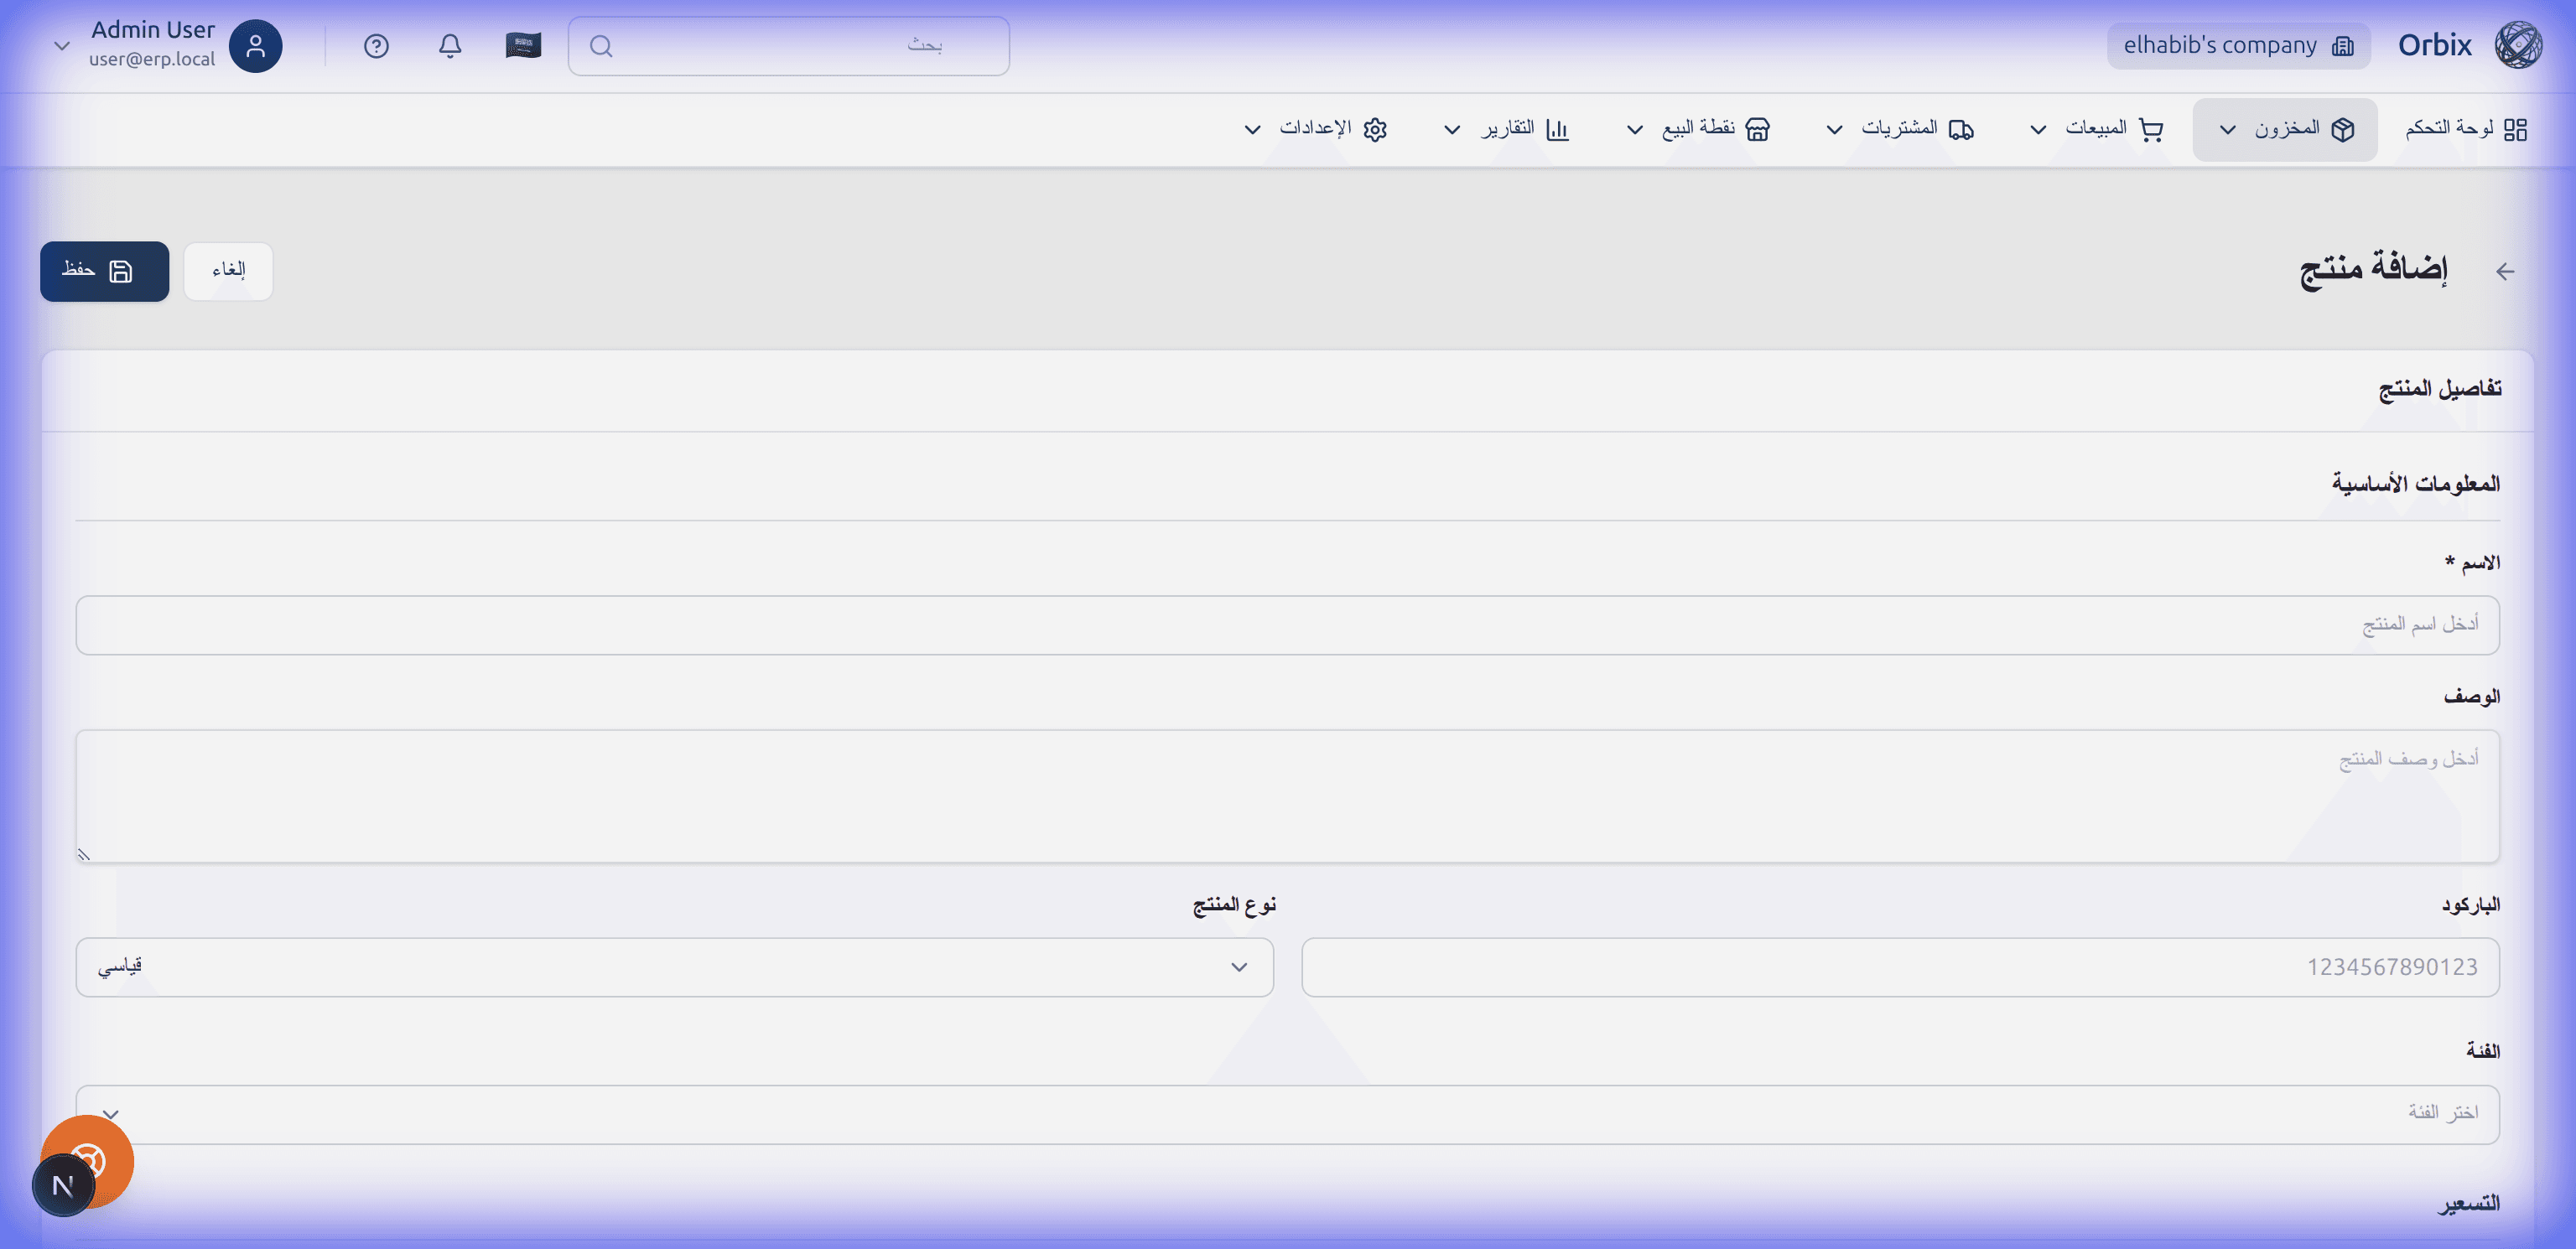Open the المبيعات sales menu

[2096, 129]
